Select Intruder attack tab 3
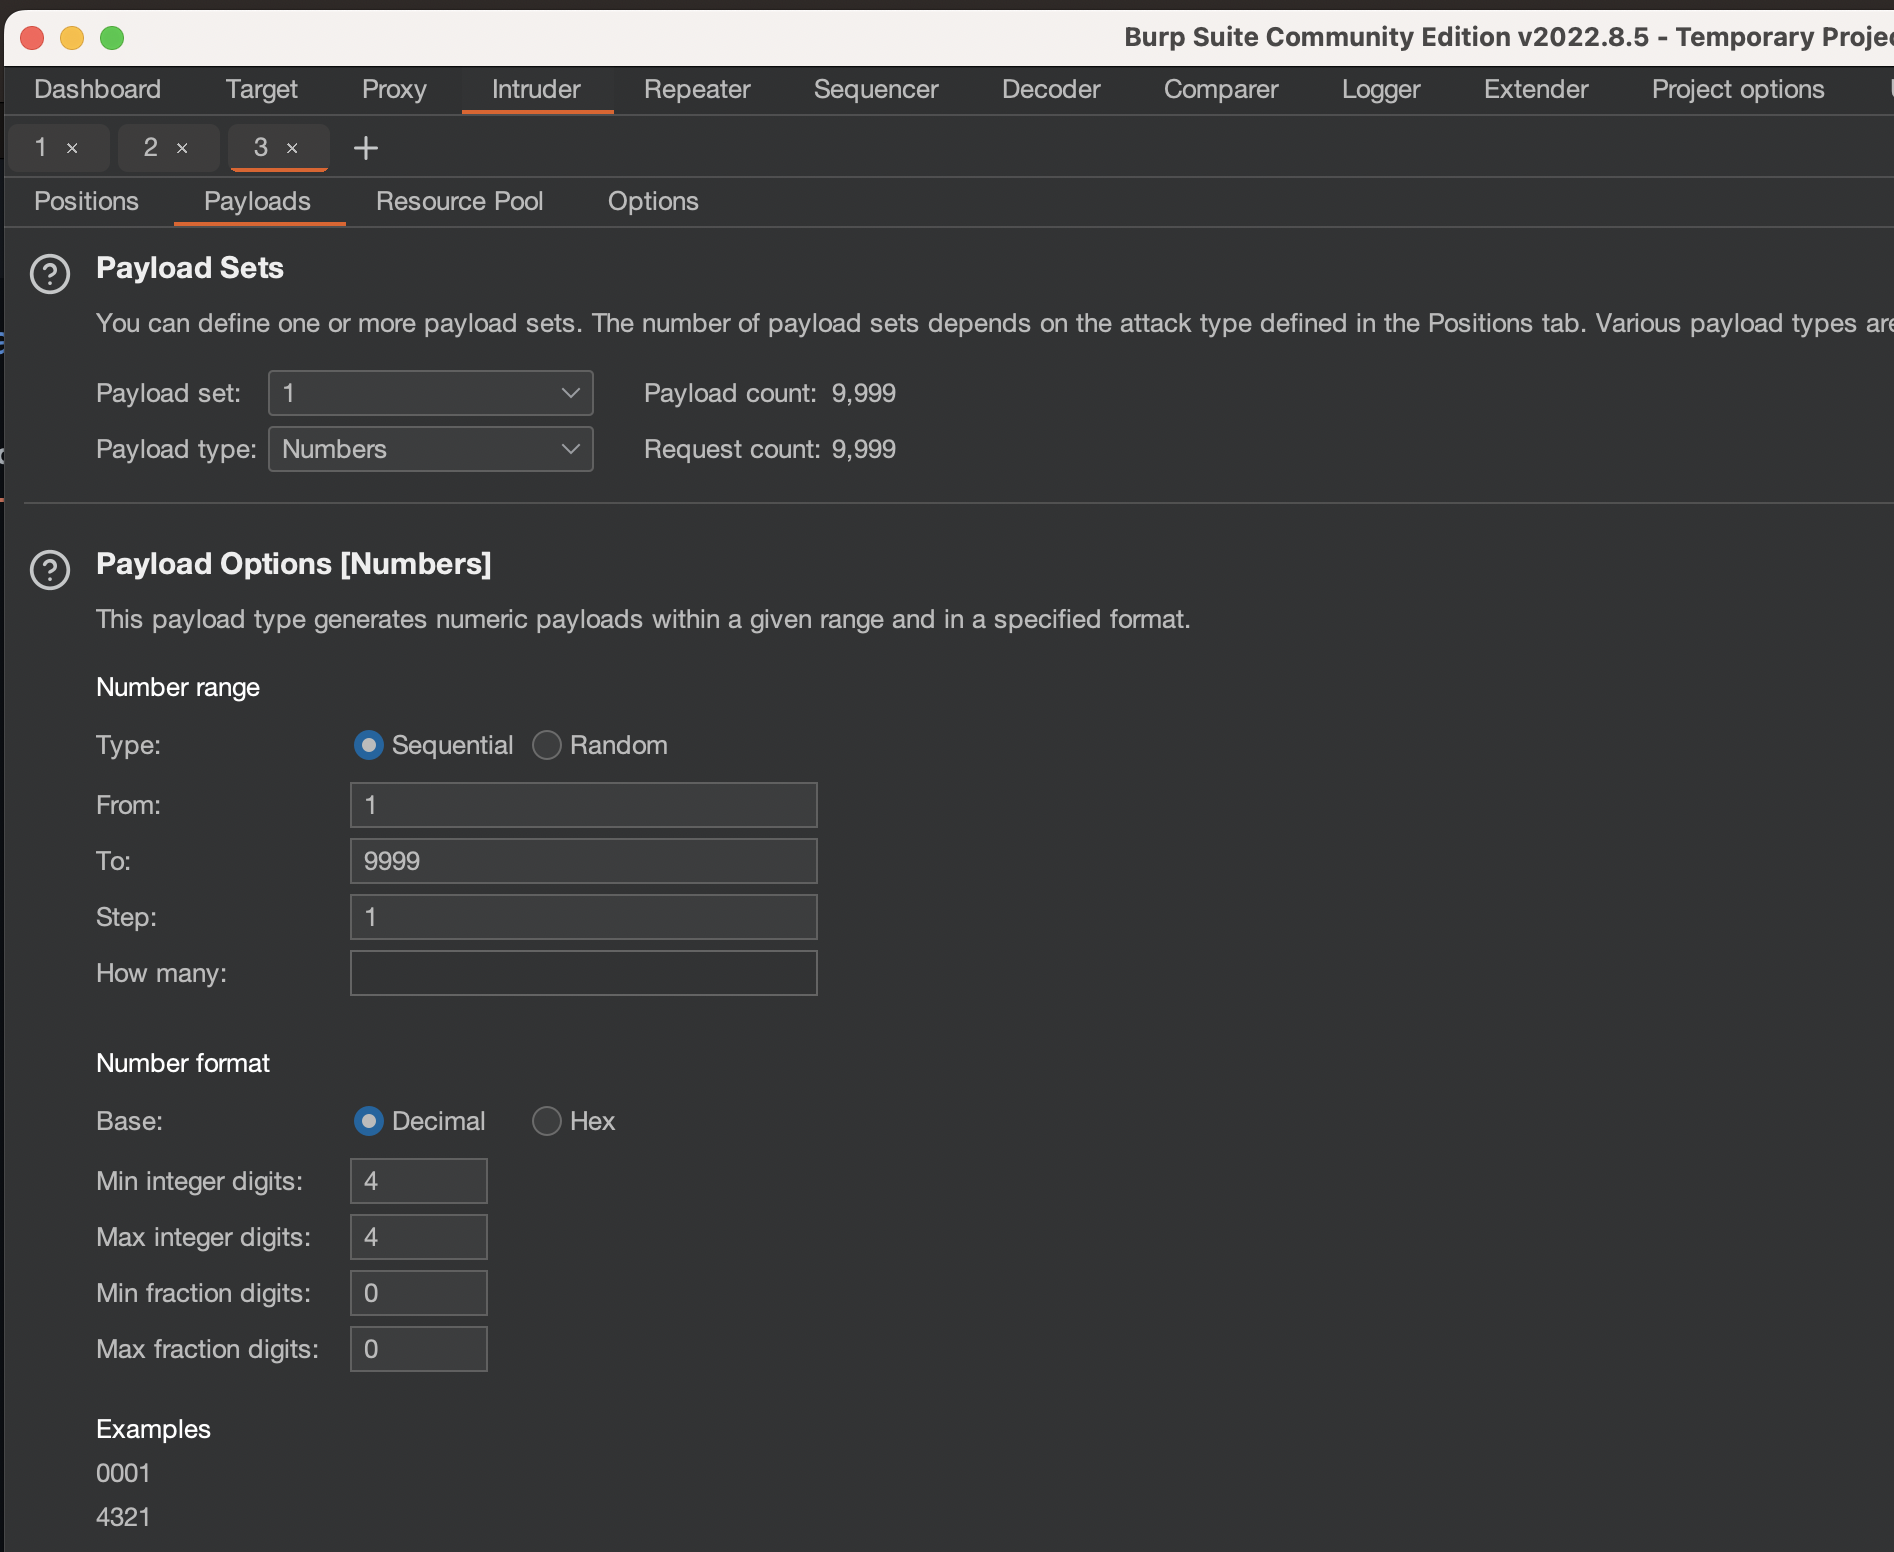Viewport: 1894px width, 1552px height. pyautogui.click(x=261, y=148)
